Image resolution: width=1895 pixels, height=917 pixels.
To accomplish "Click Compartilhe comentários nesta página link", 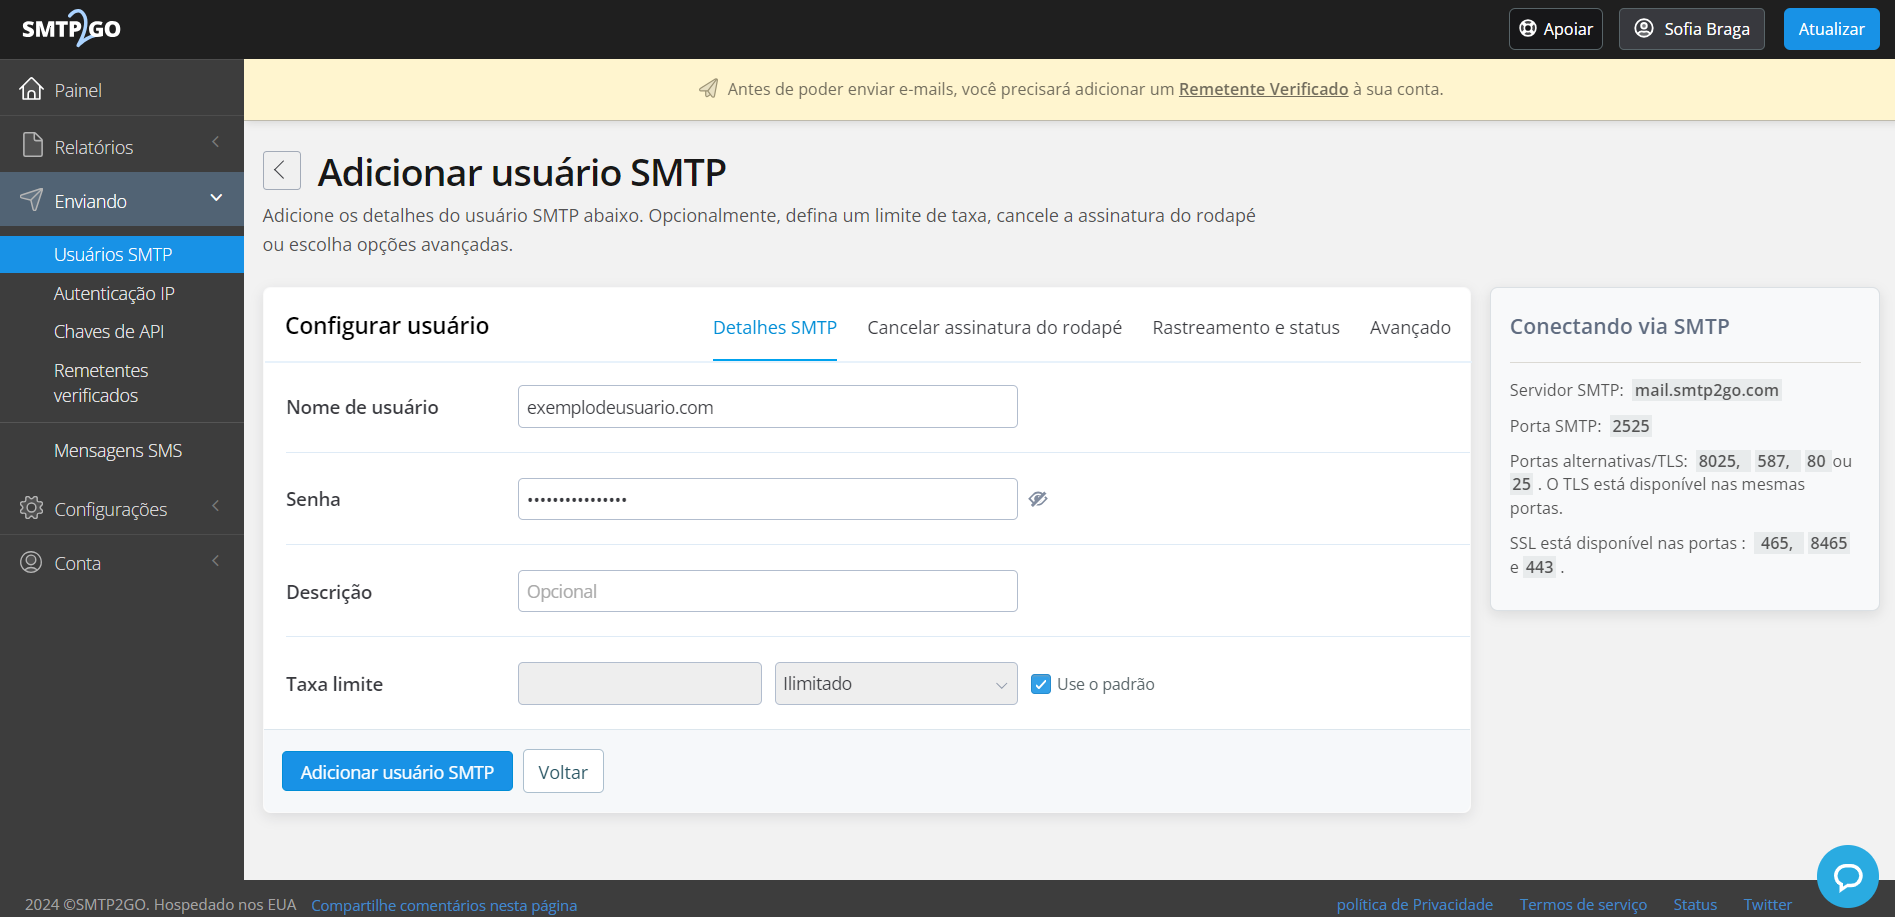I will 444,905.
